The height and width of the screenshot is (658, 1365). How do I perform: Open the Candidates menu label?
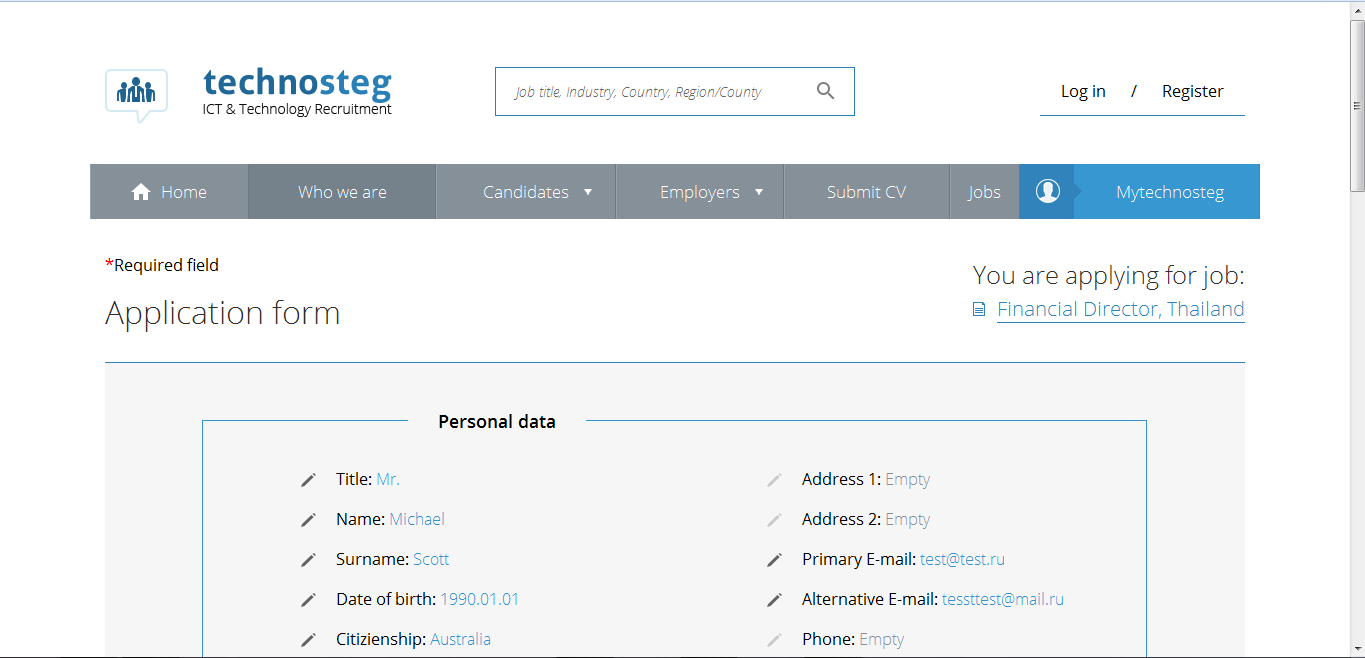pos(526,192)
